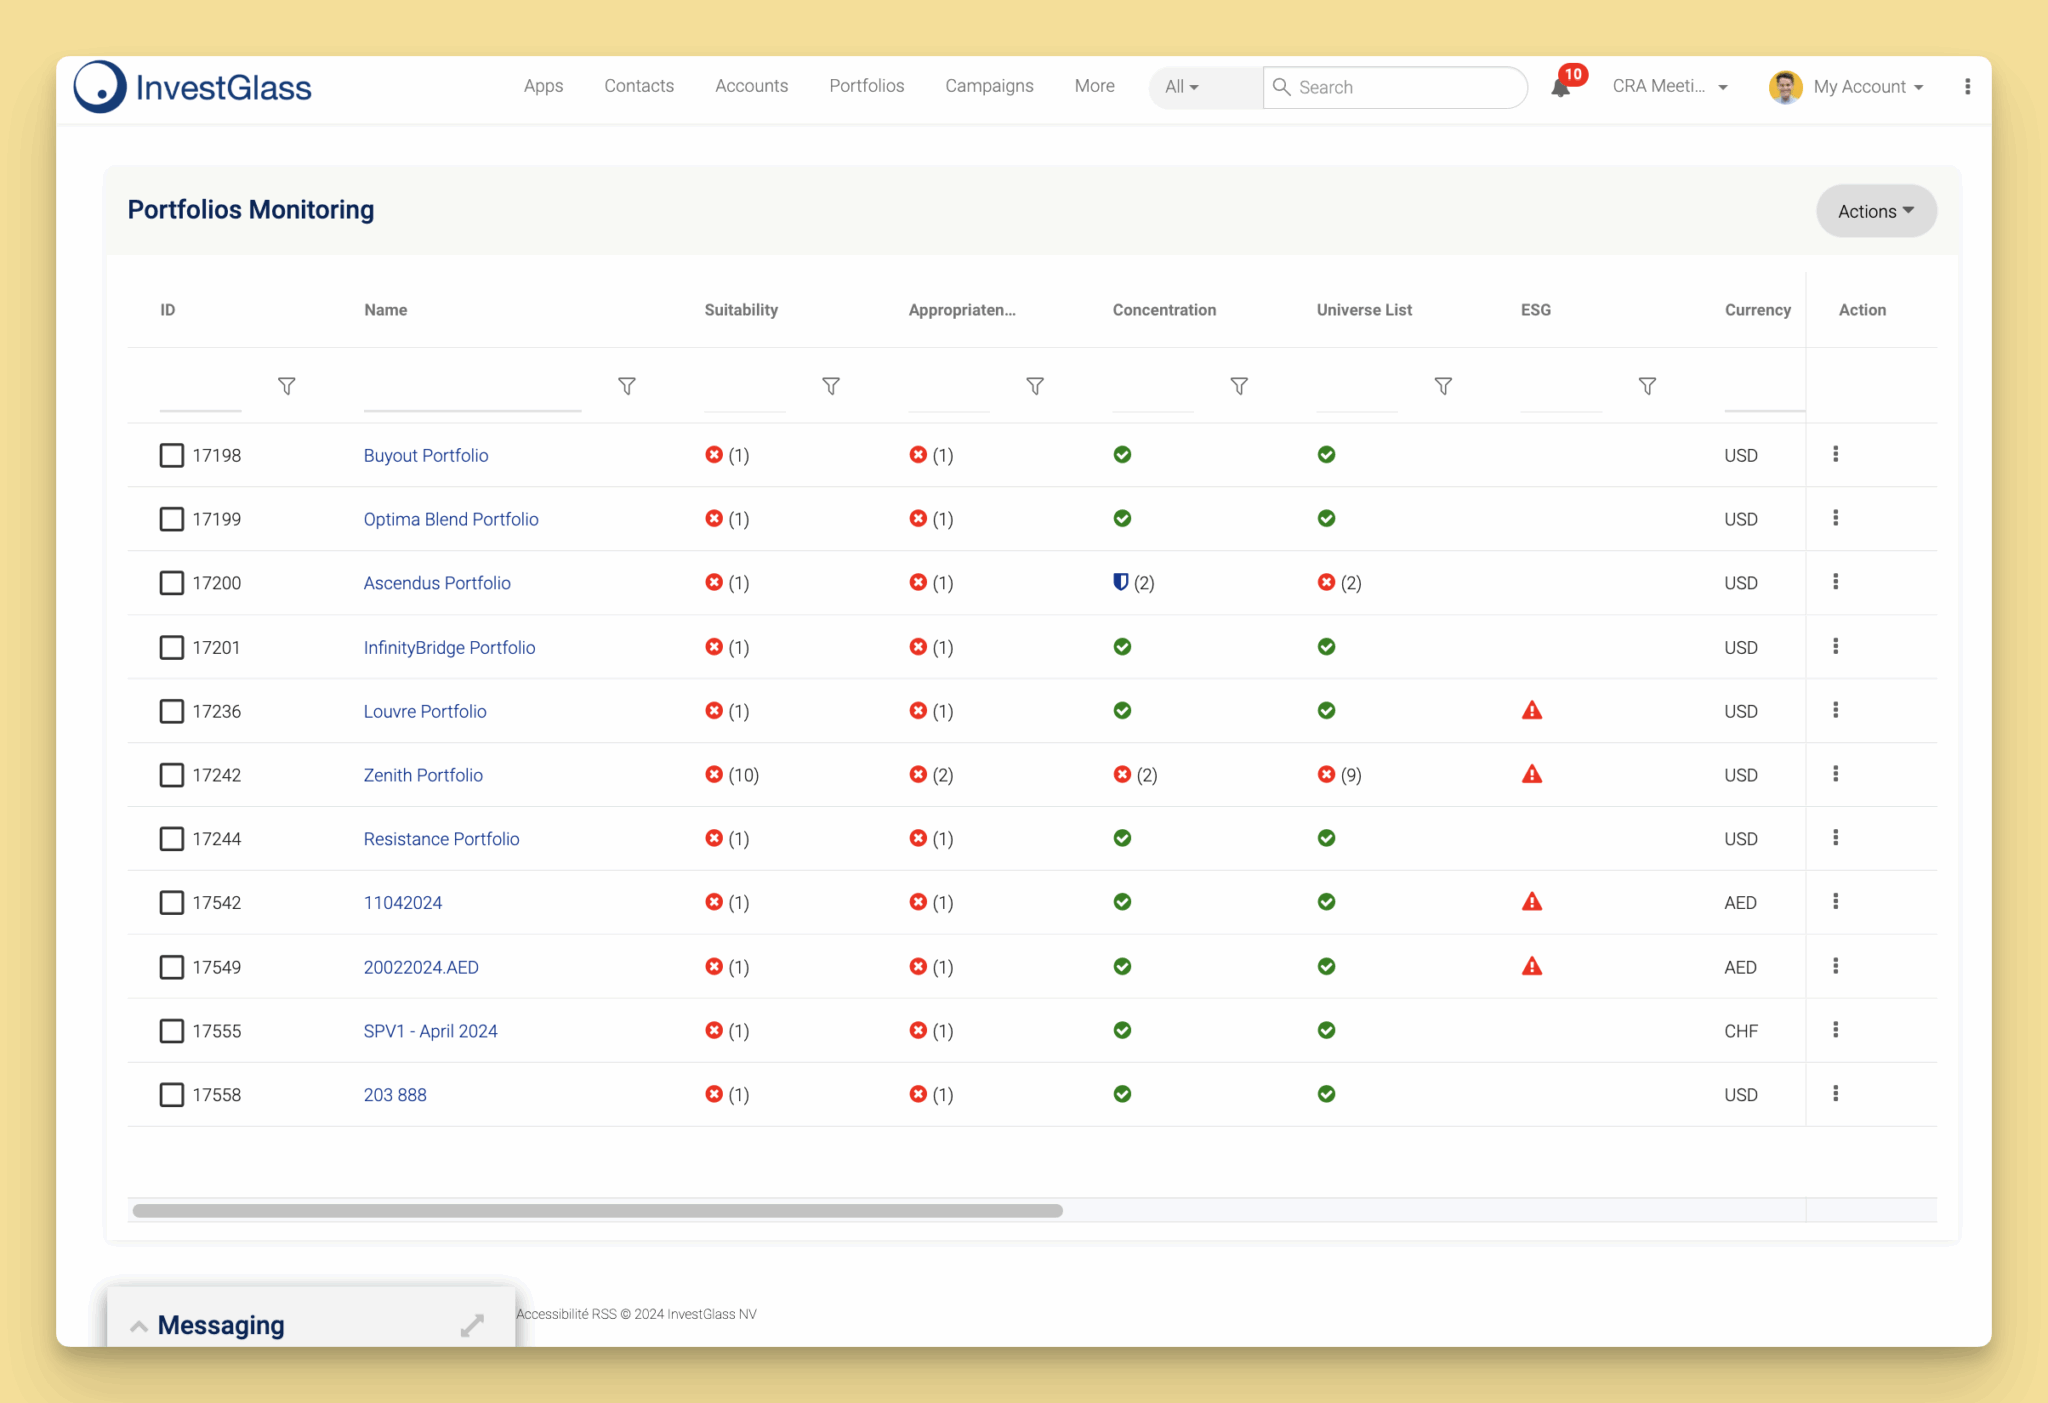Select the row 17558 checkbox
Screen dimensions: 2048x1403
(x=170, y=1094)
